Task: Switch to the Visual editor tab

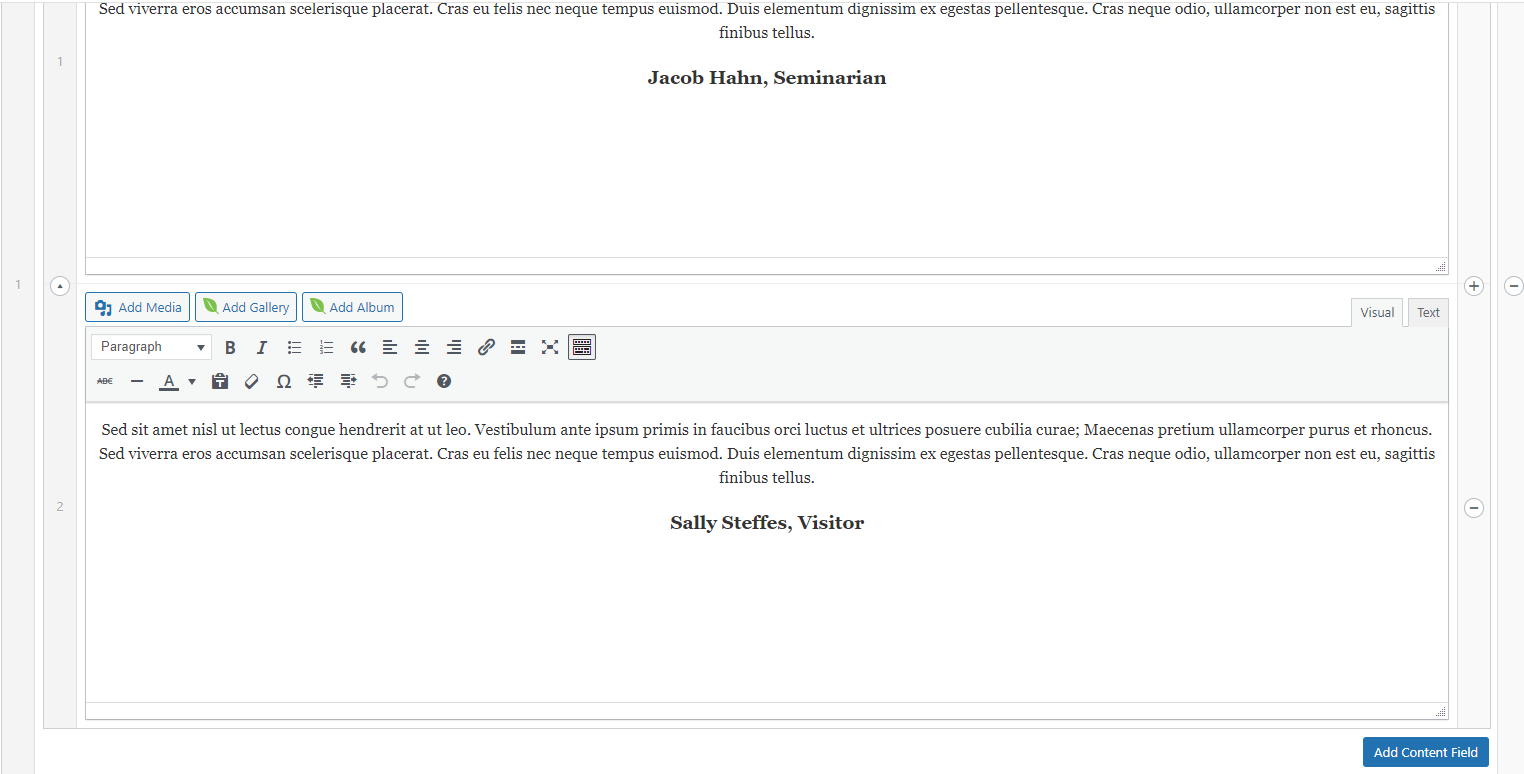Action: click(x=1376, y=312)
